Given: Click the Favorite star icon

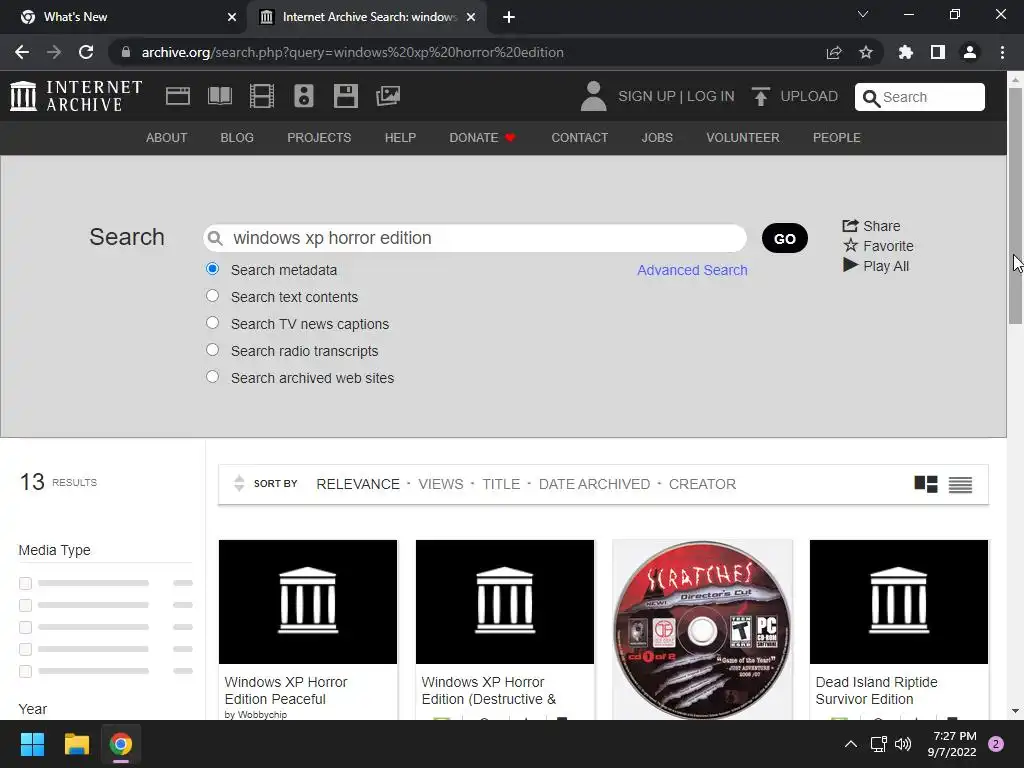Looking at the screenshot, I should [850, 246].
